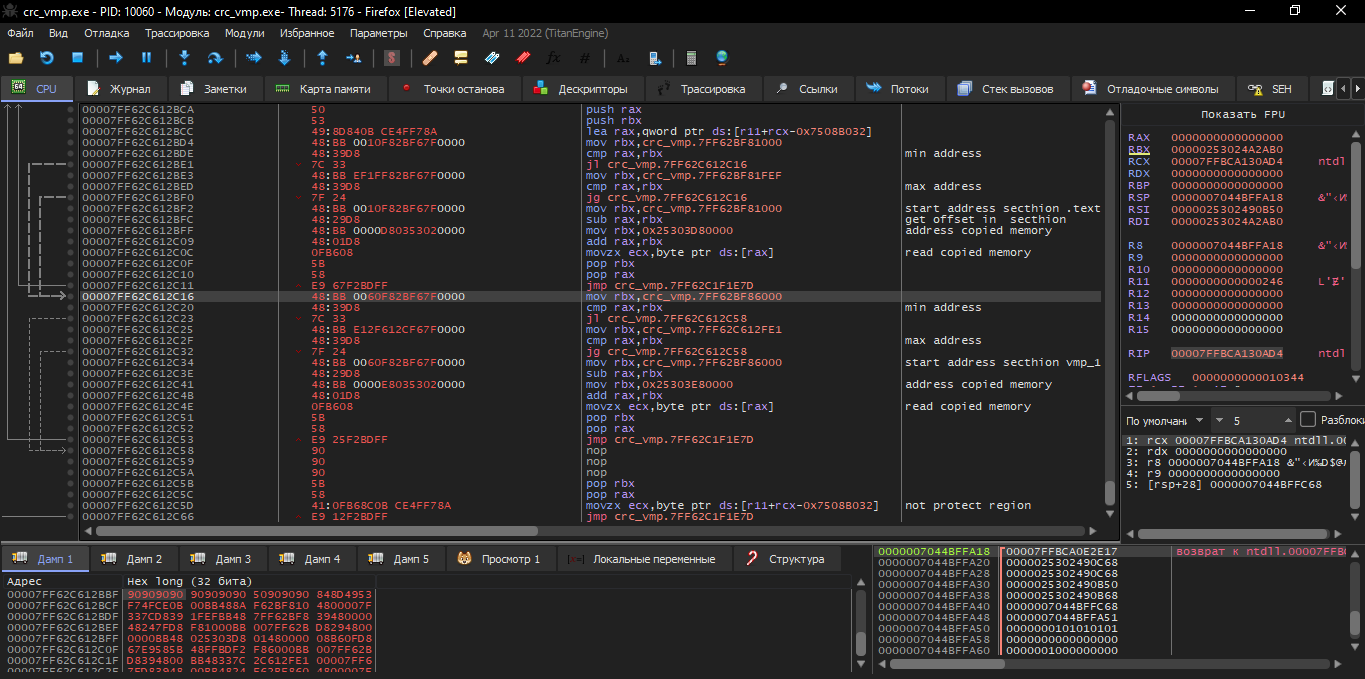Open the Comments toolbar icon
Viewport: 1365px width, 679px height.
pos(461,58)
